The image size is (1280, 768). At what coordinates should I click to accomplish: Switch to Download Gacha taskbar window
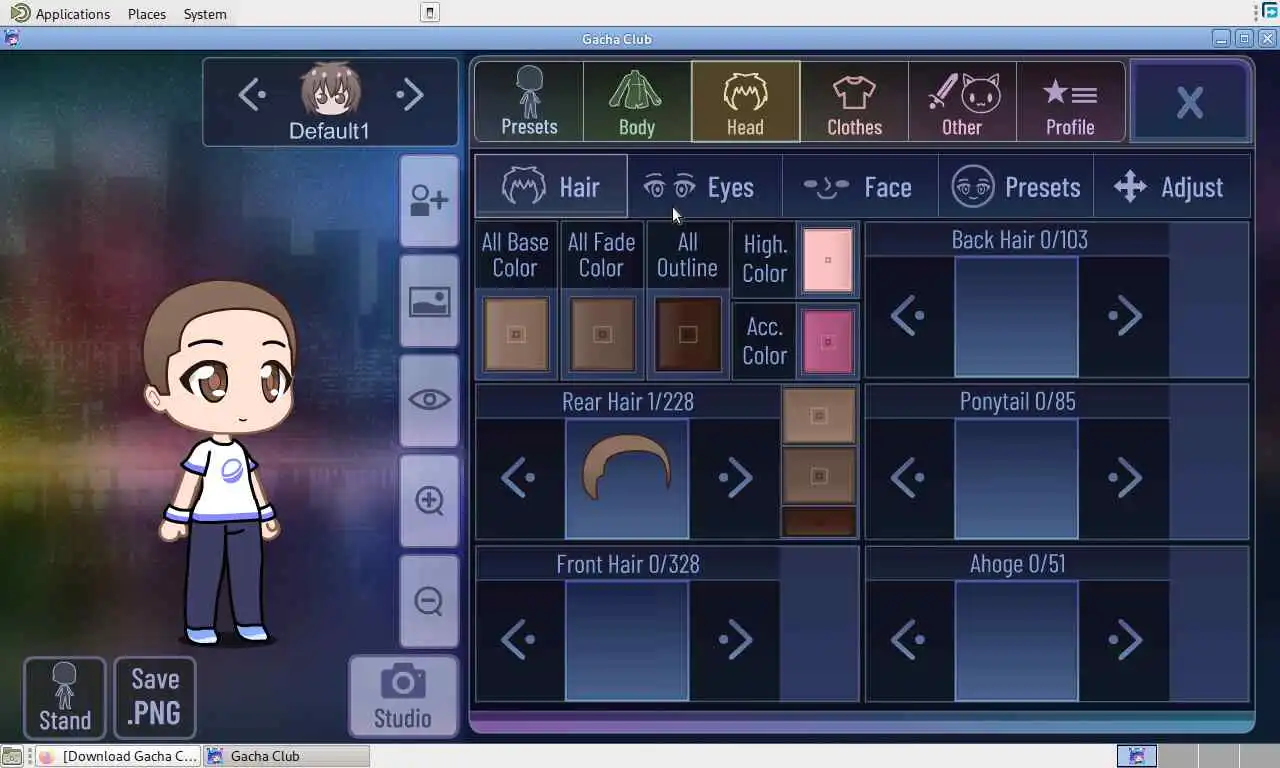click(118, 756)
